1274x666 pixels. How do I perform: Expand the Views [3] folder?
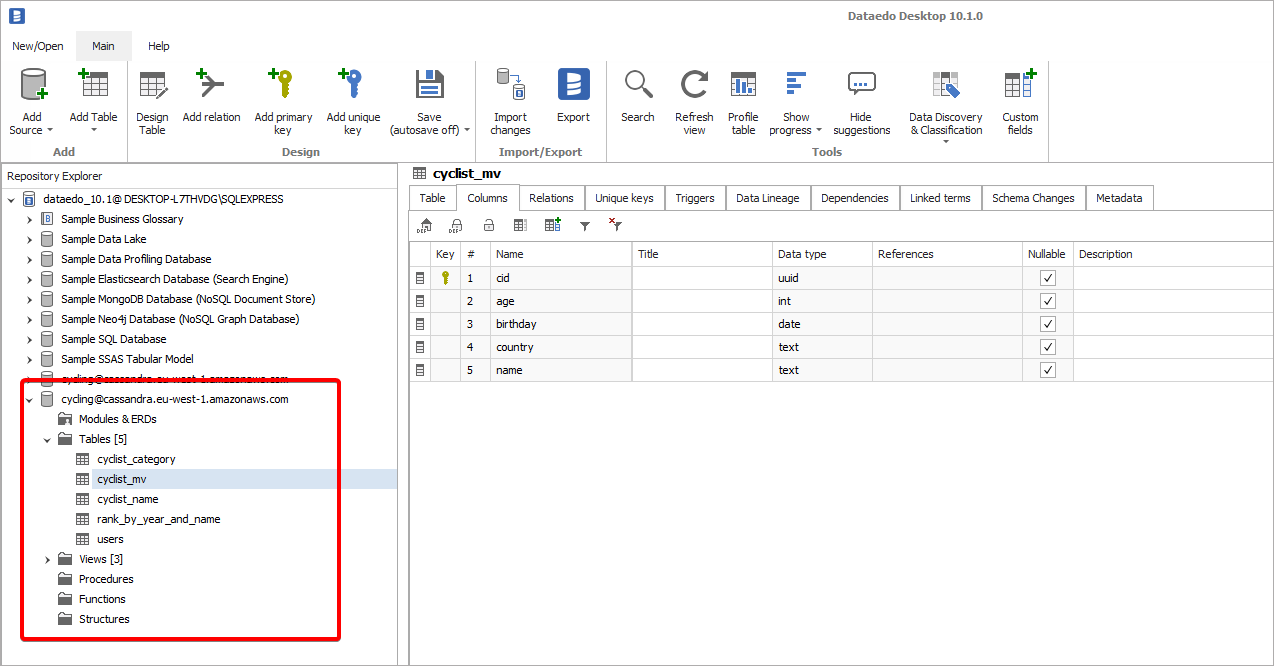[x=47, y=559]
